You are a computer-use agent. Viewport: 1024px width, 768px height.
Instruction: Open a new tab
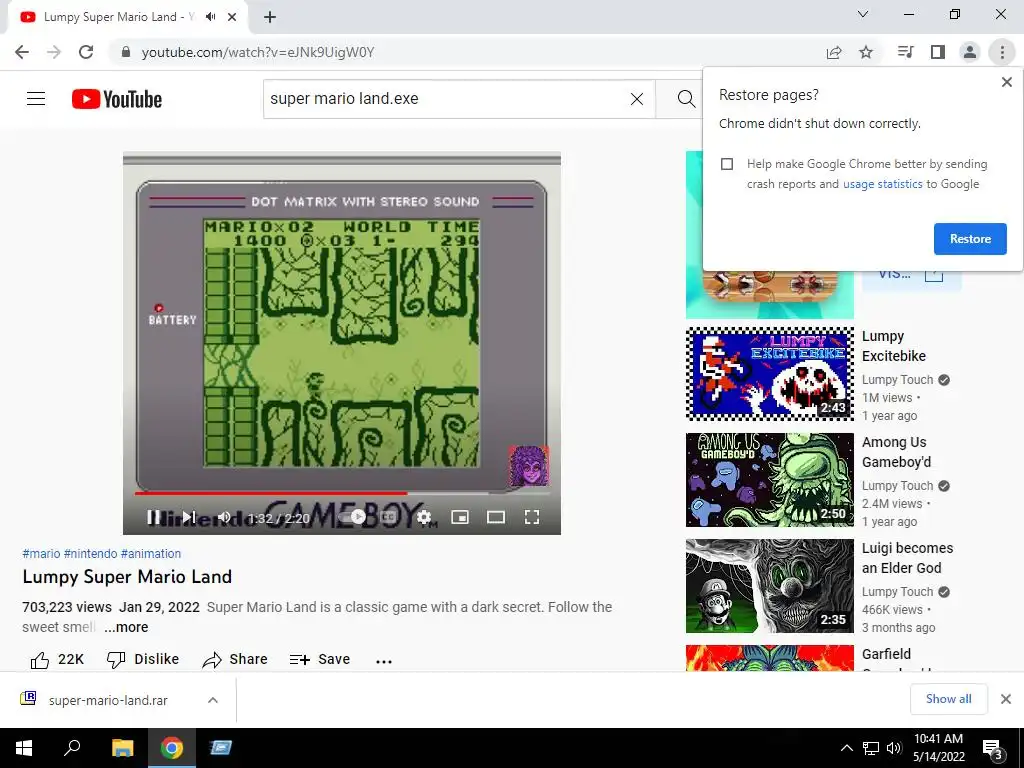270,17
